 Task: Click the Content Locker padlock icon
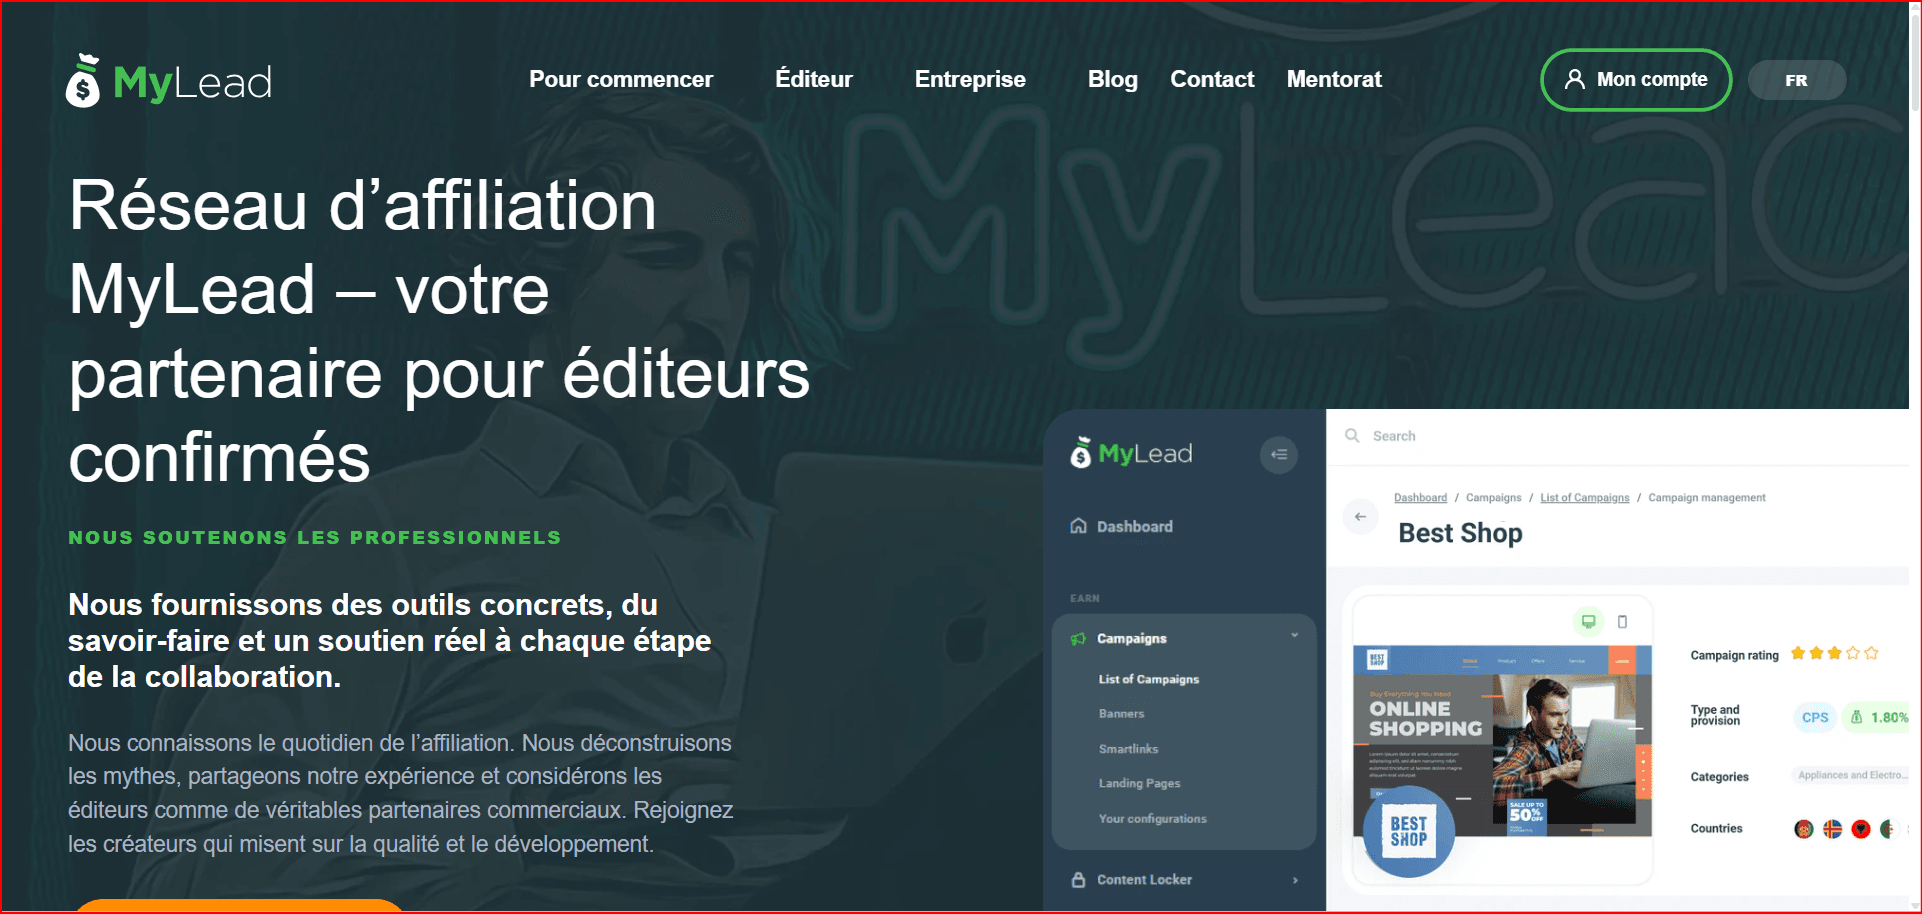pyautogui.click(x=1078, y=880)
